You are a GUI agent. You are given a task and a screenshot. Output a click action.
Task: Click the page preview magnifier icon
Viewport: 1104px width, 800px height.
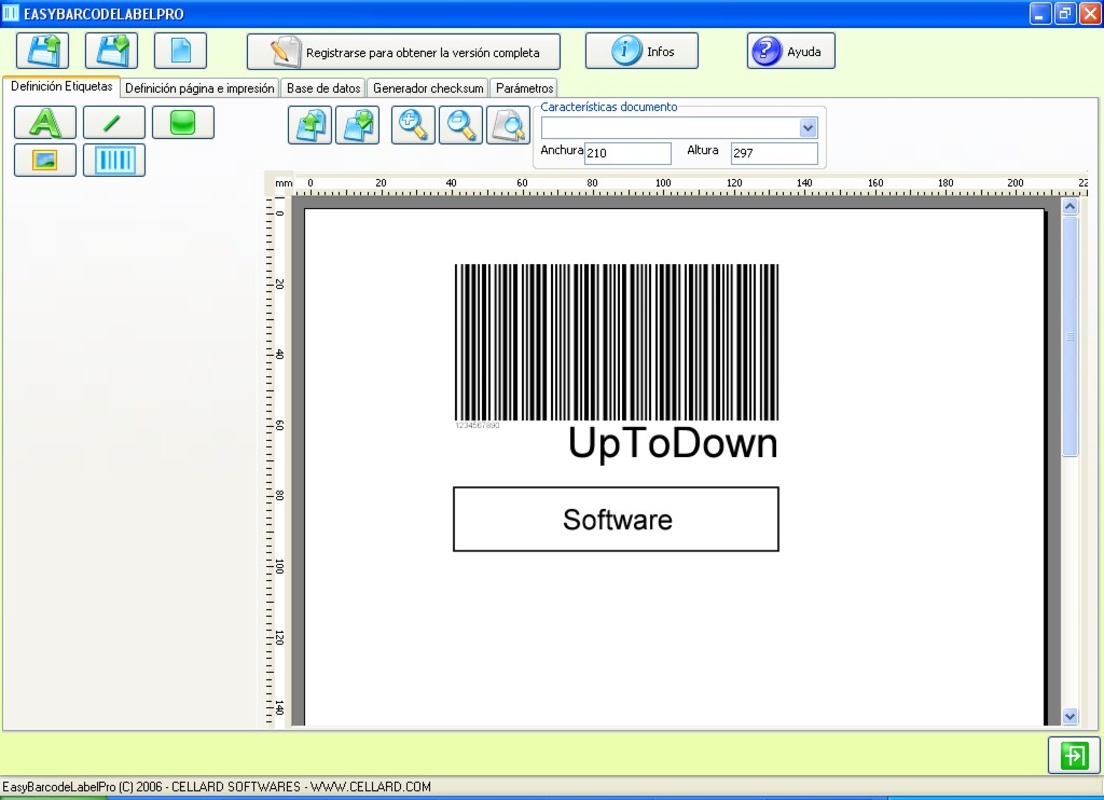[508, 125]
